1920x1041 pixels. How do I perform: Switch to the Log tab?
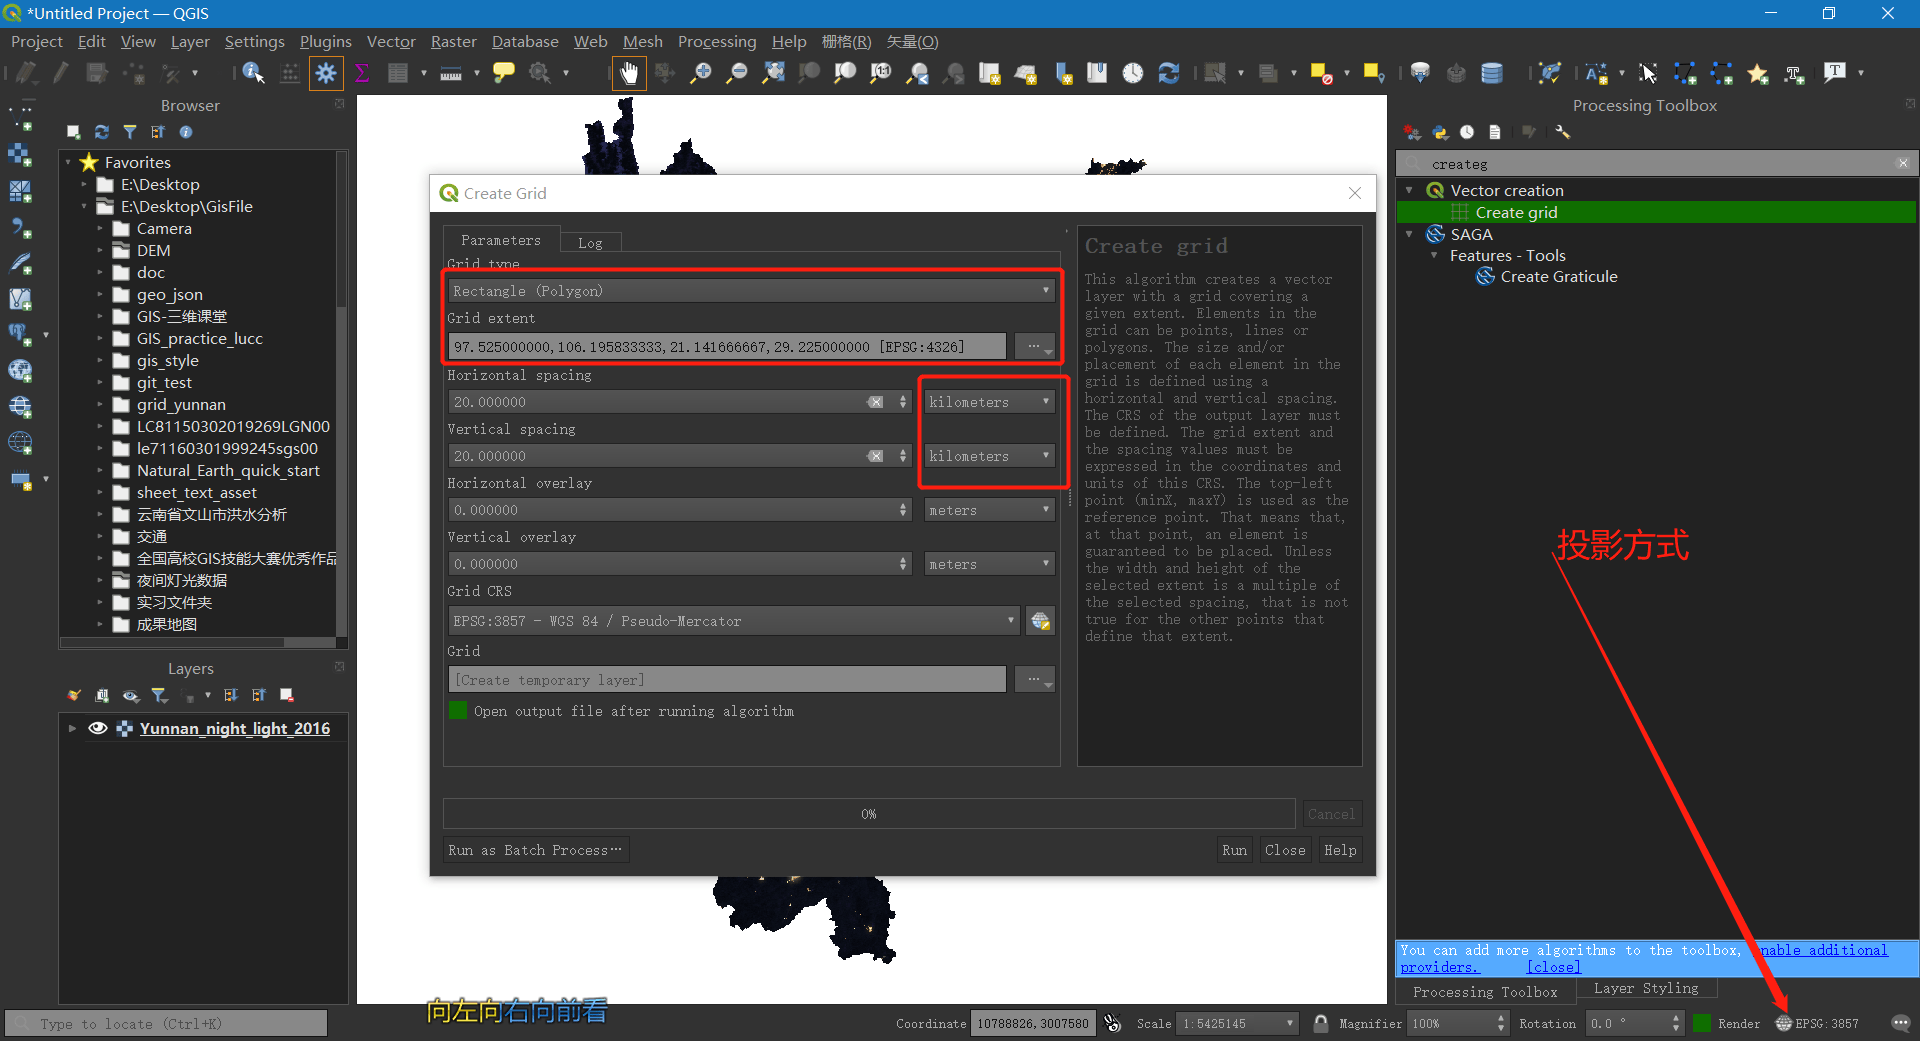(590, 243)
